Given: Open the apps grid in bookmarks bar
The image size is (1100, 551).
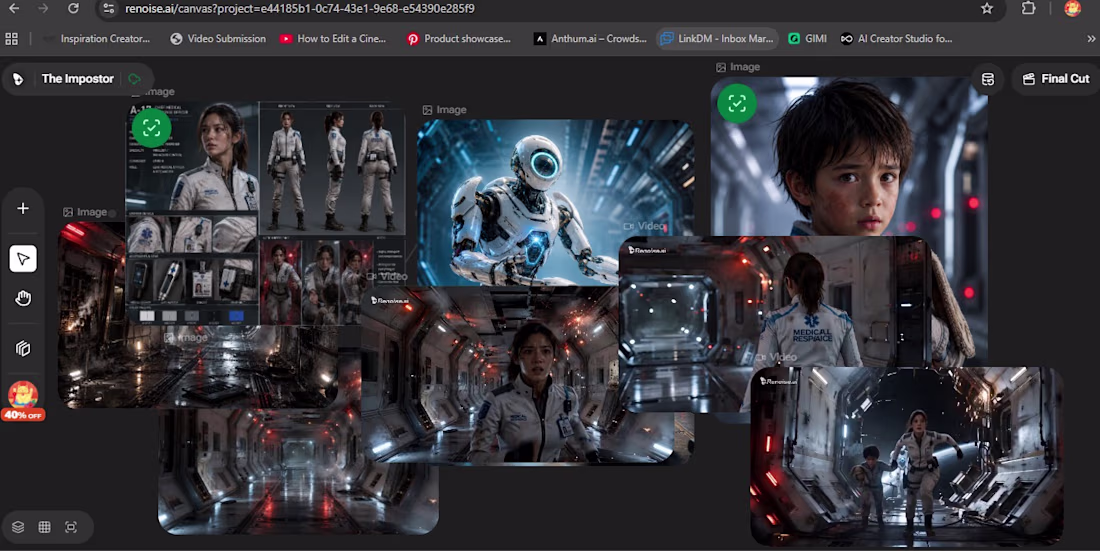Looking at the screenshot, I should (12, 39).
